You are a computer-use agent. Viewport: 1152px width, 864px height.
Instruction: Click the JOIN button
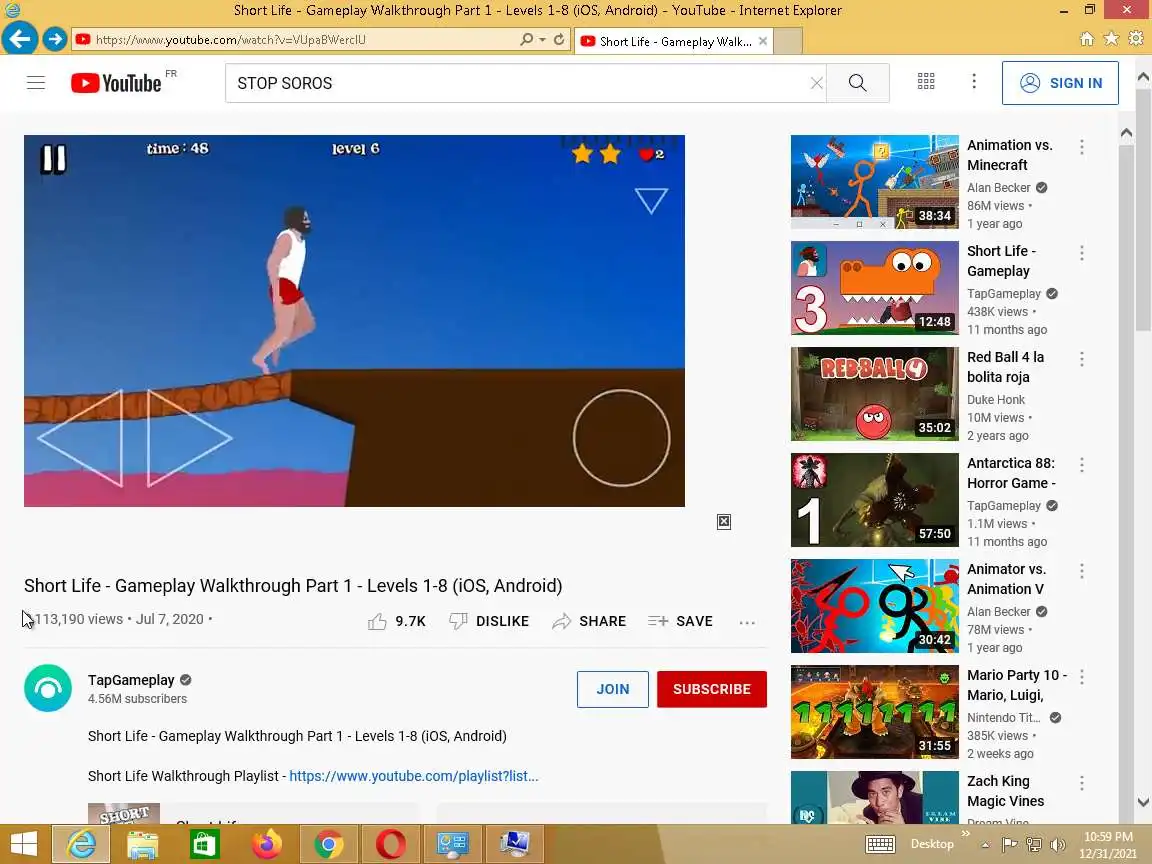613,689
